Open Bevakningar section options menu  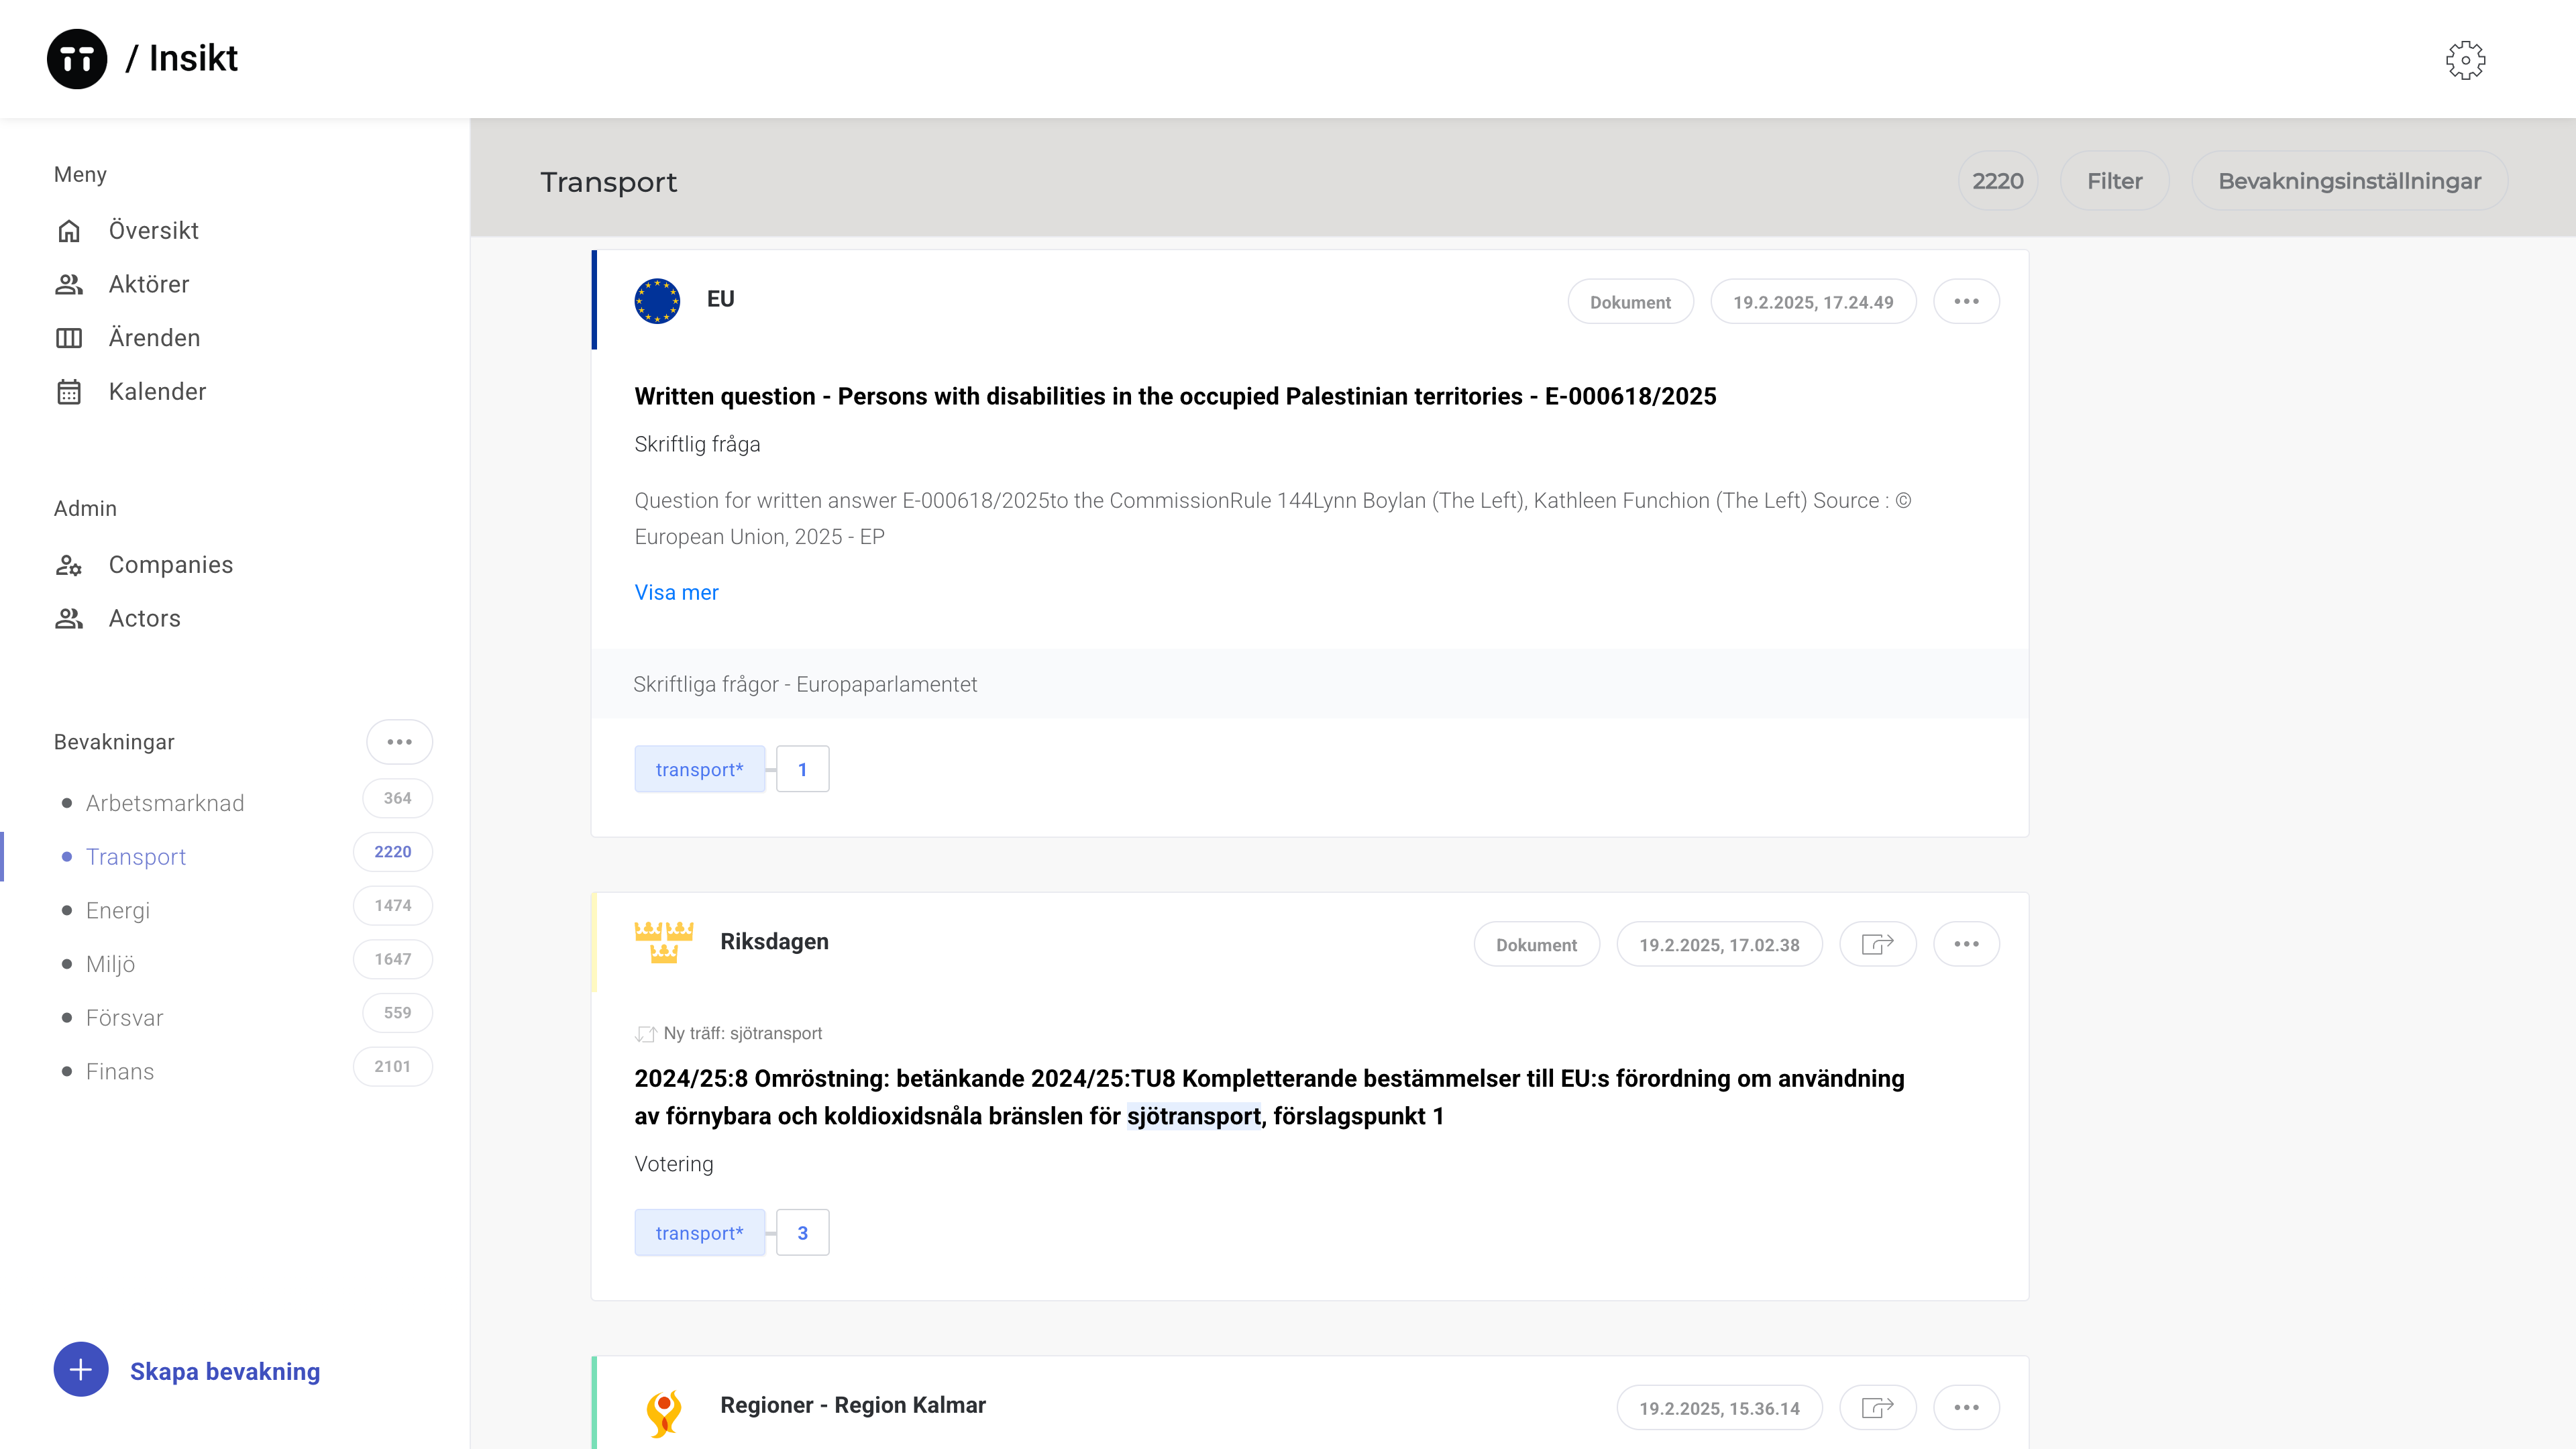(399, 742)
